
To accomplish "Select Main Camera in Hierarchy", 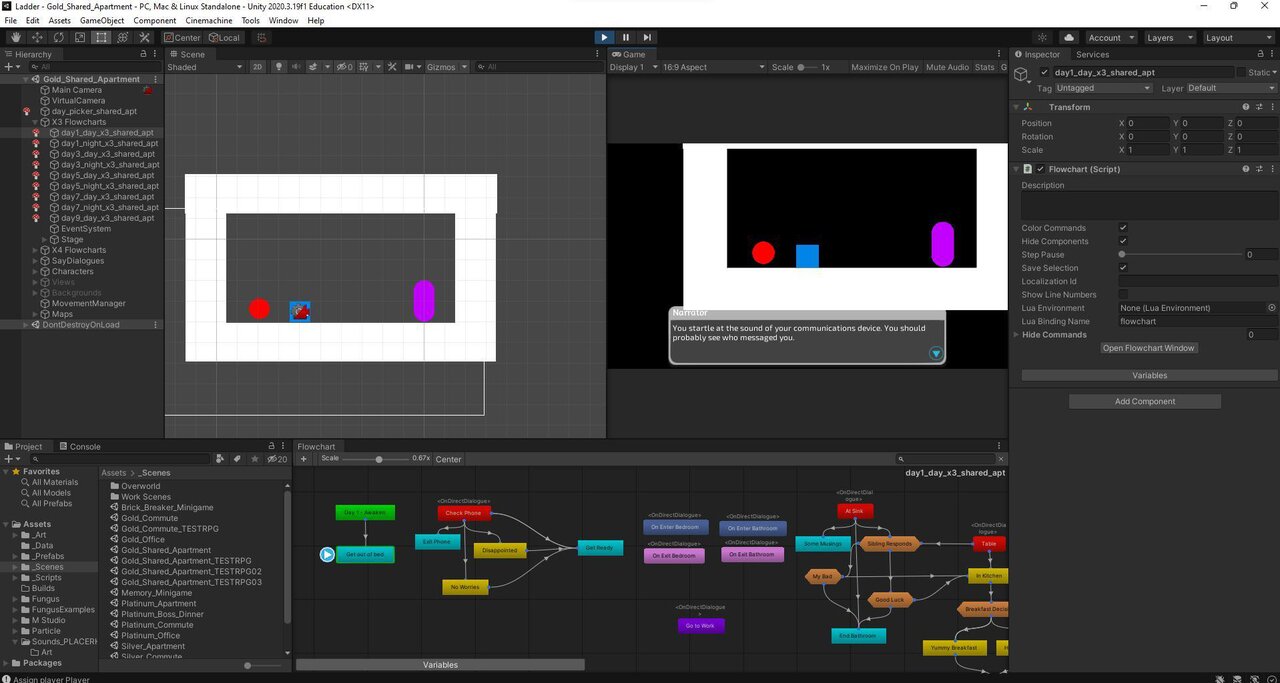I will click(x=77, y=90).
